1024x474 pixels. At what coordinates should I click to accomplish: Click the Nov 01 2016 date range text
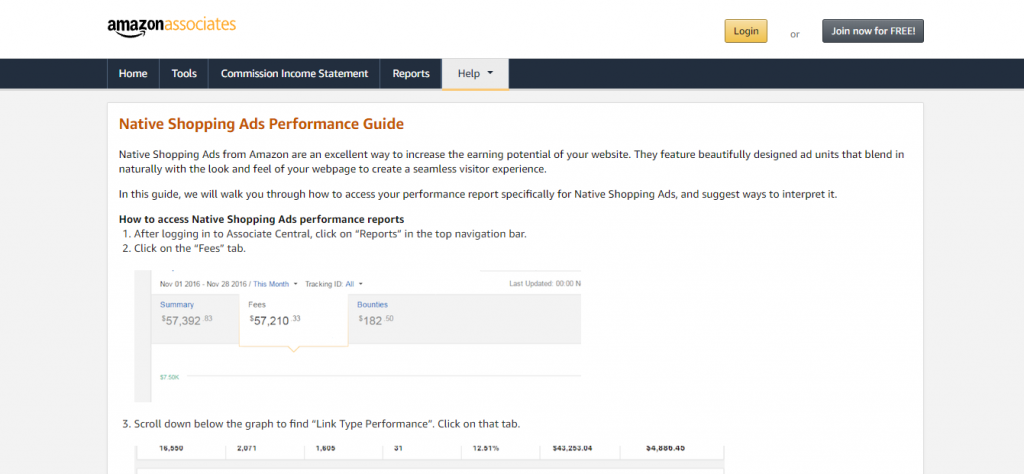coord(198,284)
